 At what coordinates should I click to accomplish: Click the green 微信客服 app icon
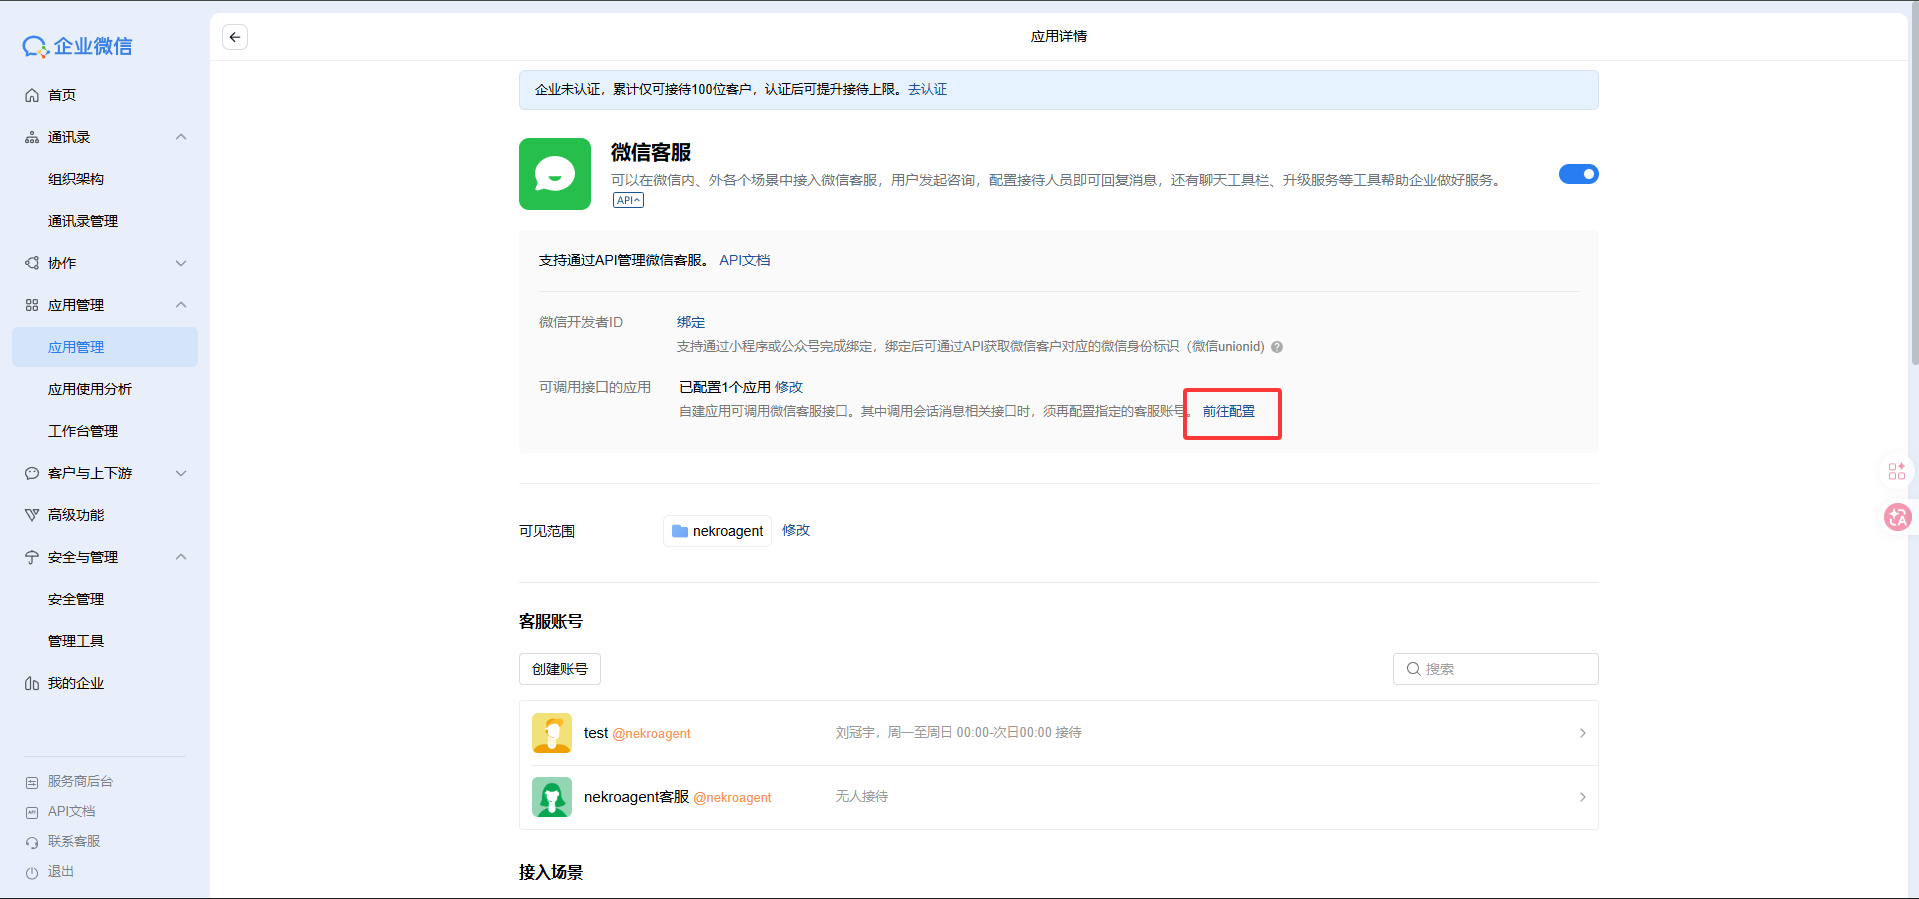(x=555, y=174)
